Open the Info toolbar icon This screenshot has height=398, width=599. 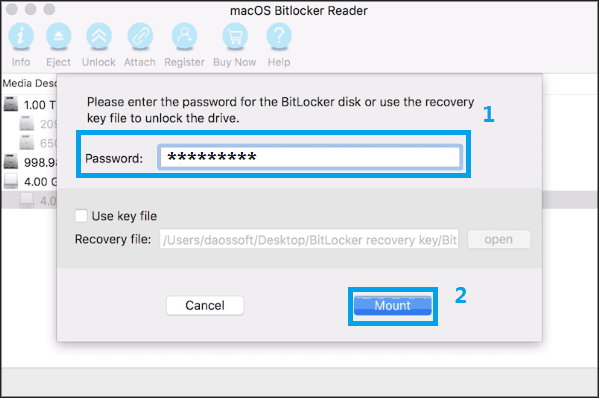(x=21, y=36)
